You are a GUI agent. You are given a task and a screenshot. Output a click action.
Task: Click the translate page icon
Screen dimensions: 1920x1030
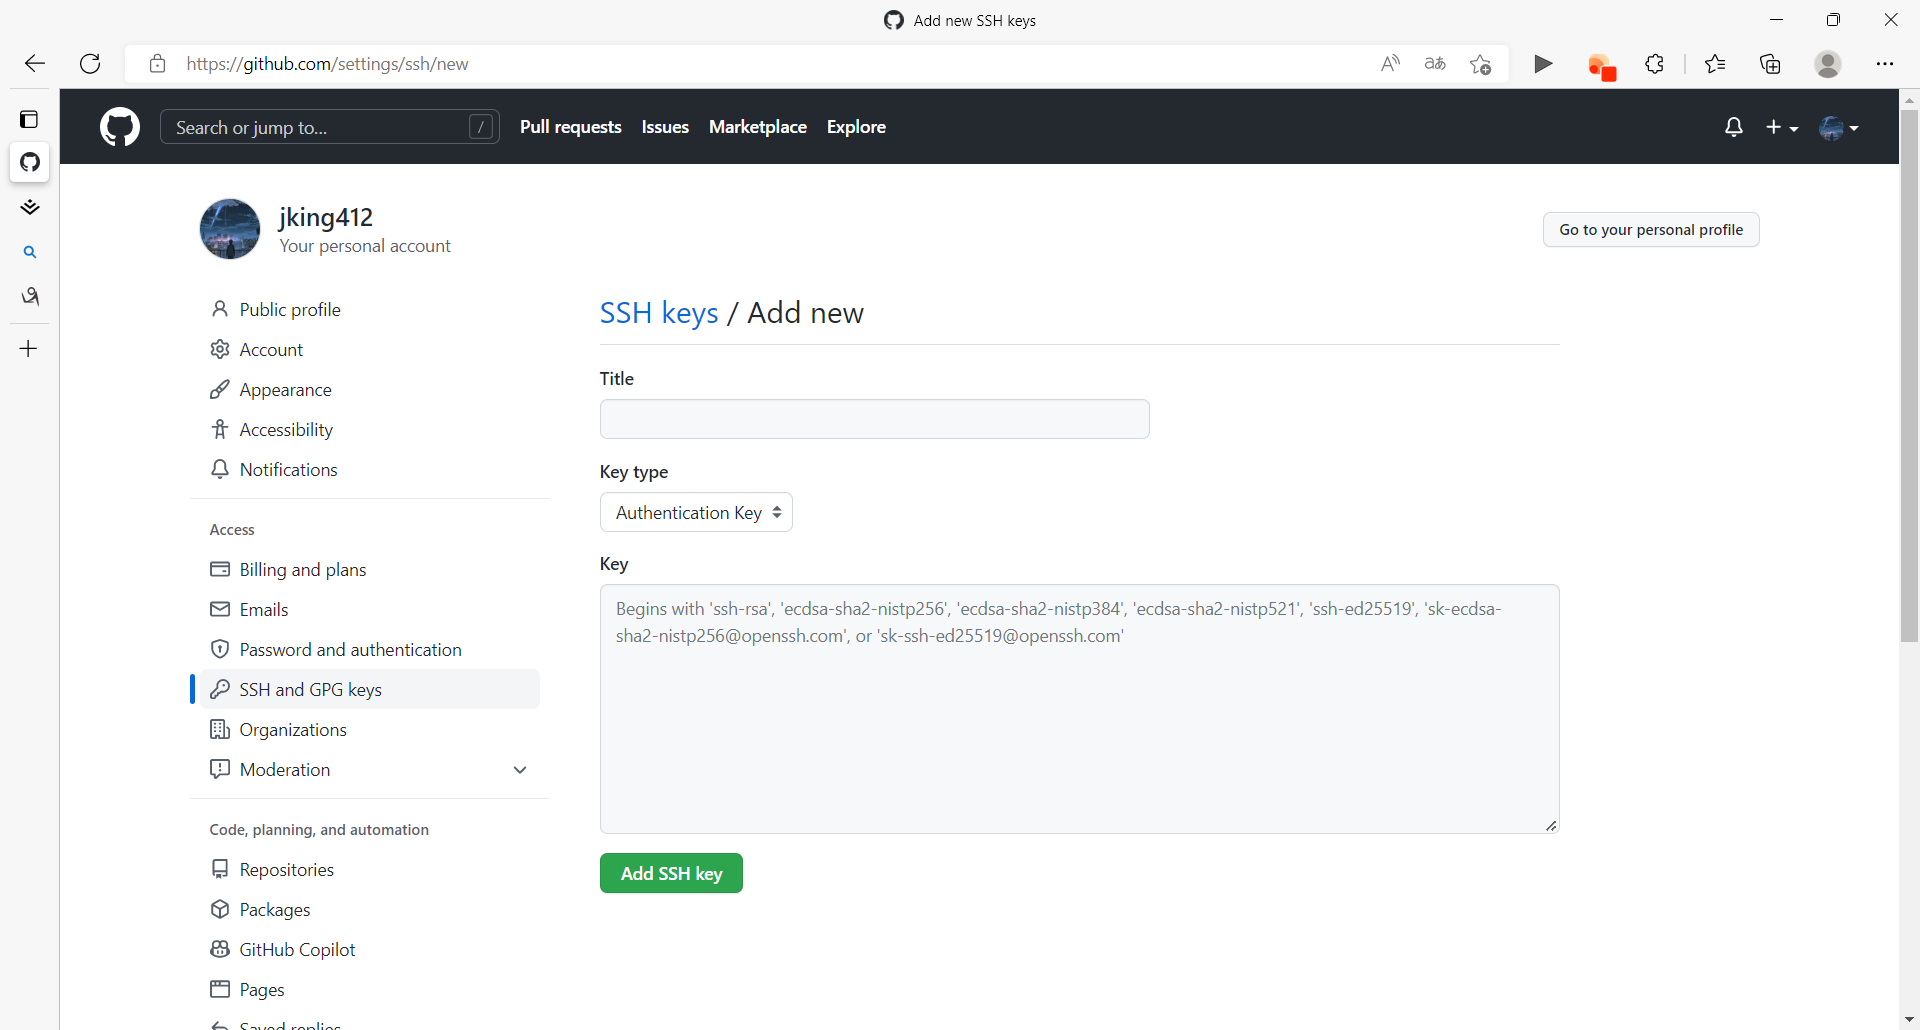(x=1435, y=64)
